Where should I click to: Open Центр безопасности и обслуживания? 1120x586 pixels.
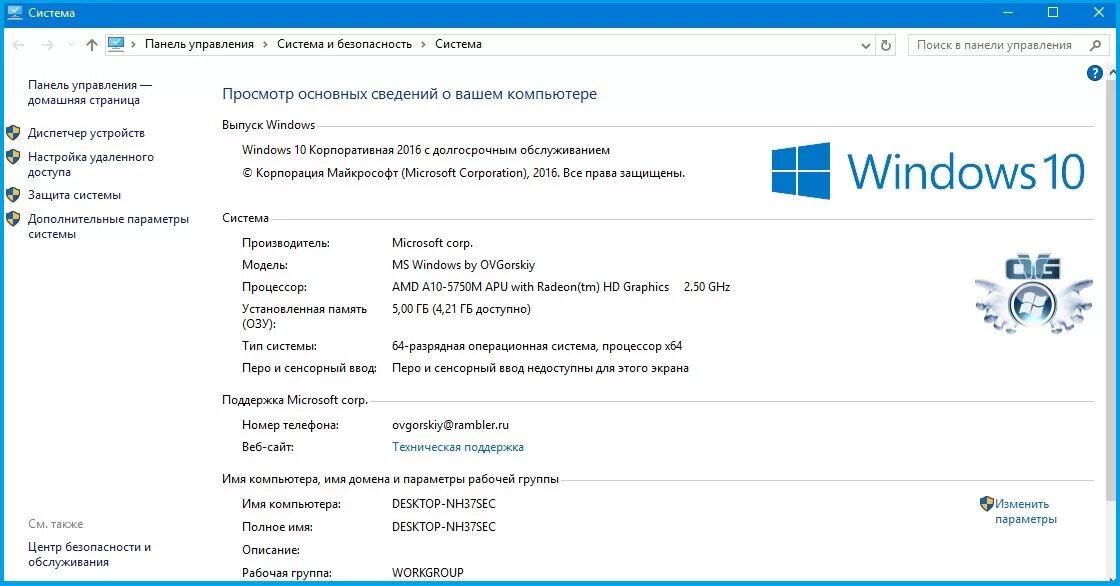pyautogui.click(x=89, y=555)
